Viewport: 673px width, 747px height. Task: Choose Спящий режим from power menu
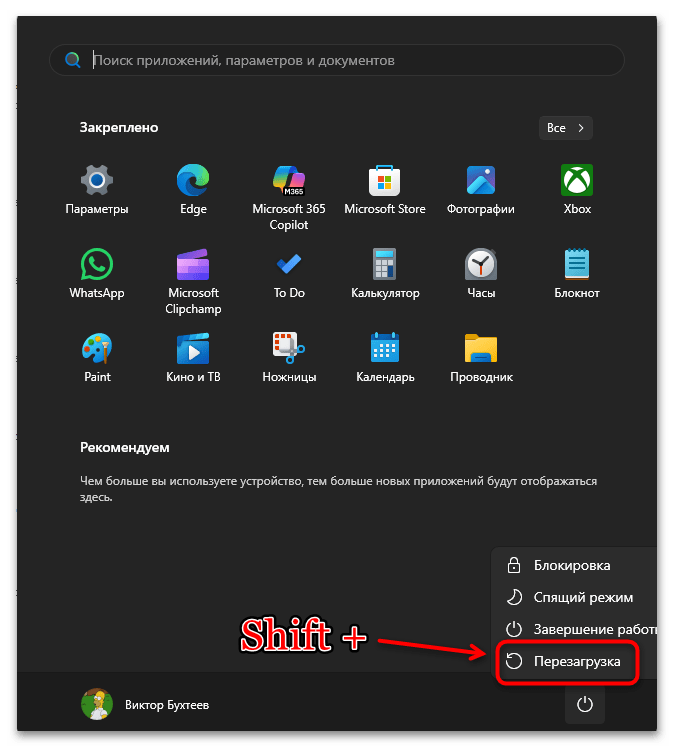[x=574, y=597]
